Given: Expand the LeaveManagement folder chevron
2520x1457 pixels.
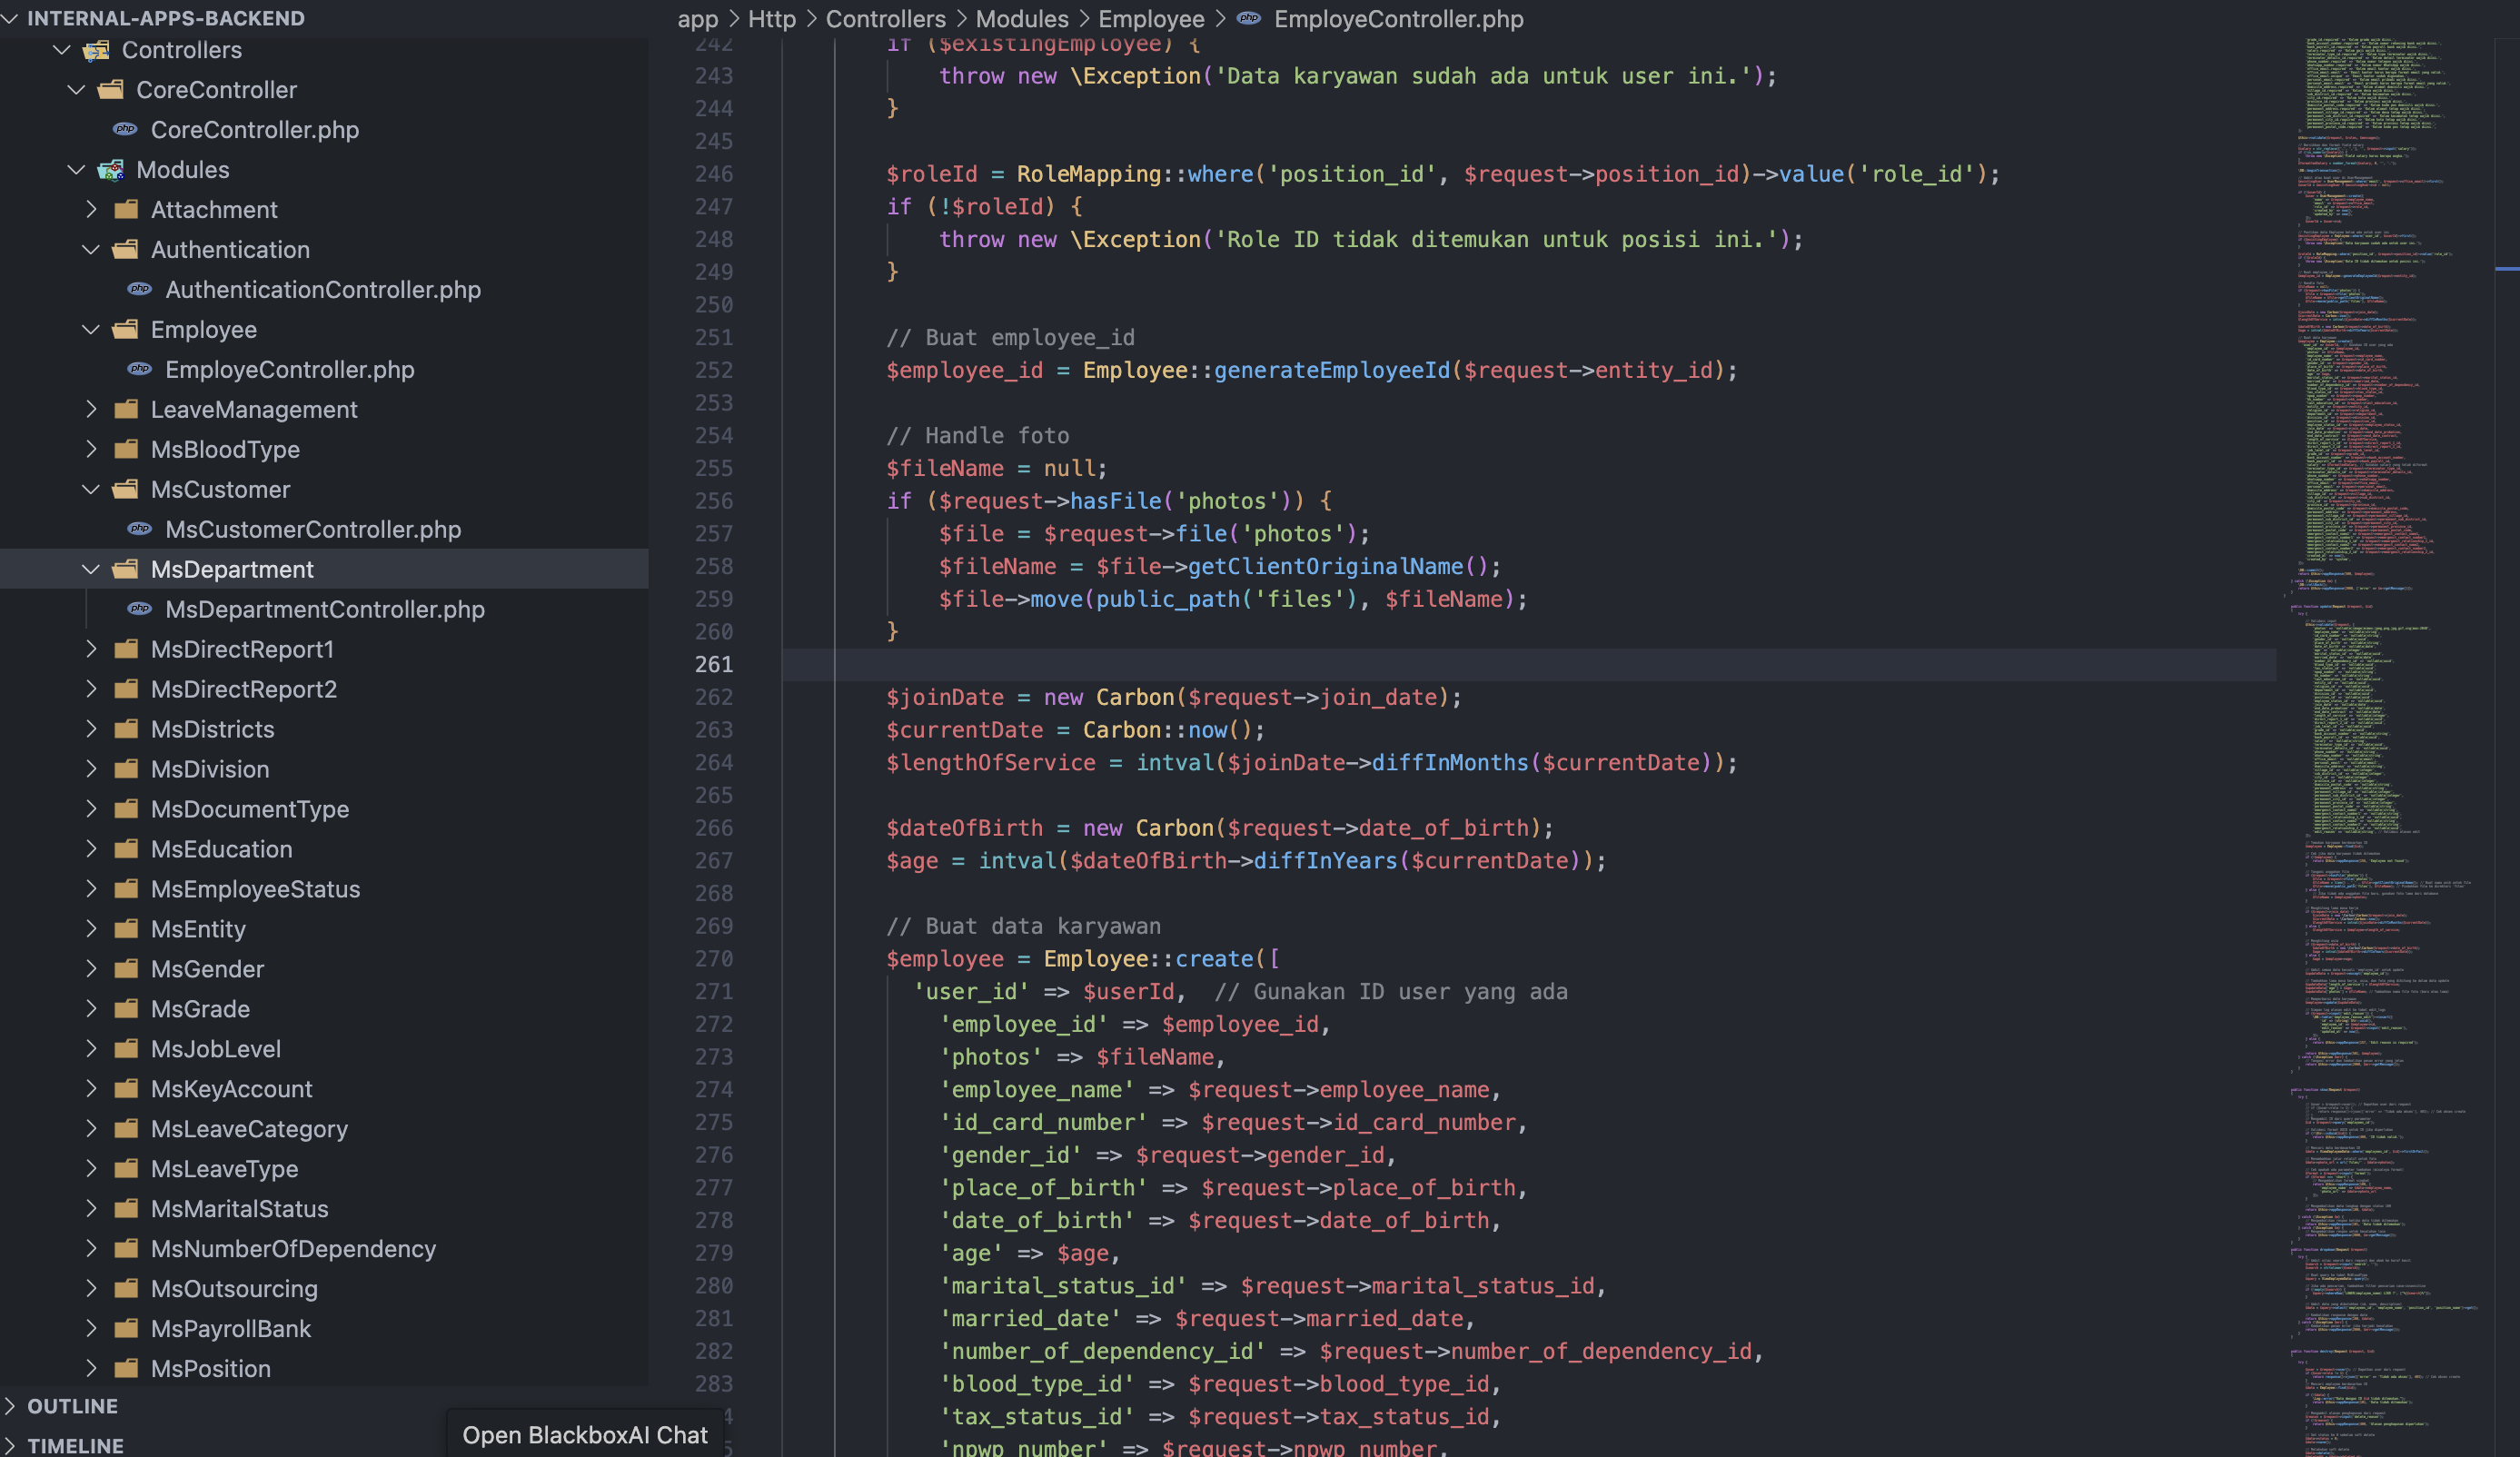Looking at the screenshot, I should pos(91,410).
